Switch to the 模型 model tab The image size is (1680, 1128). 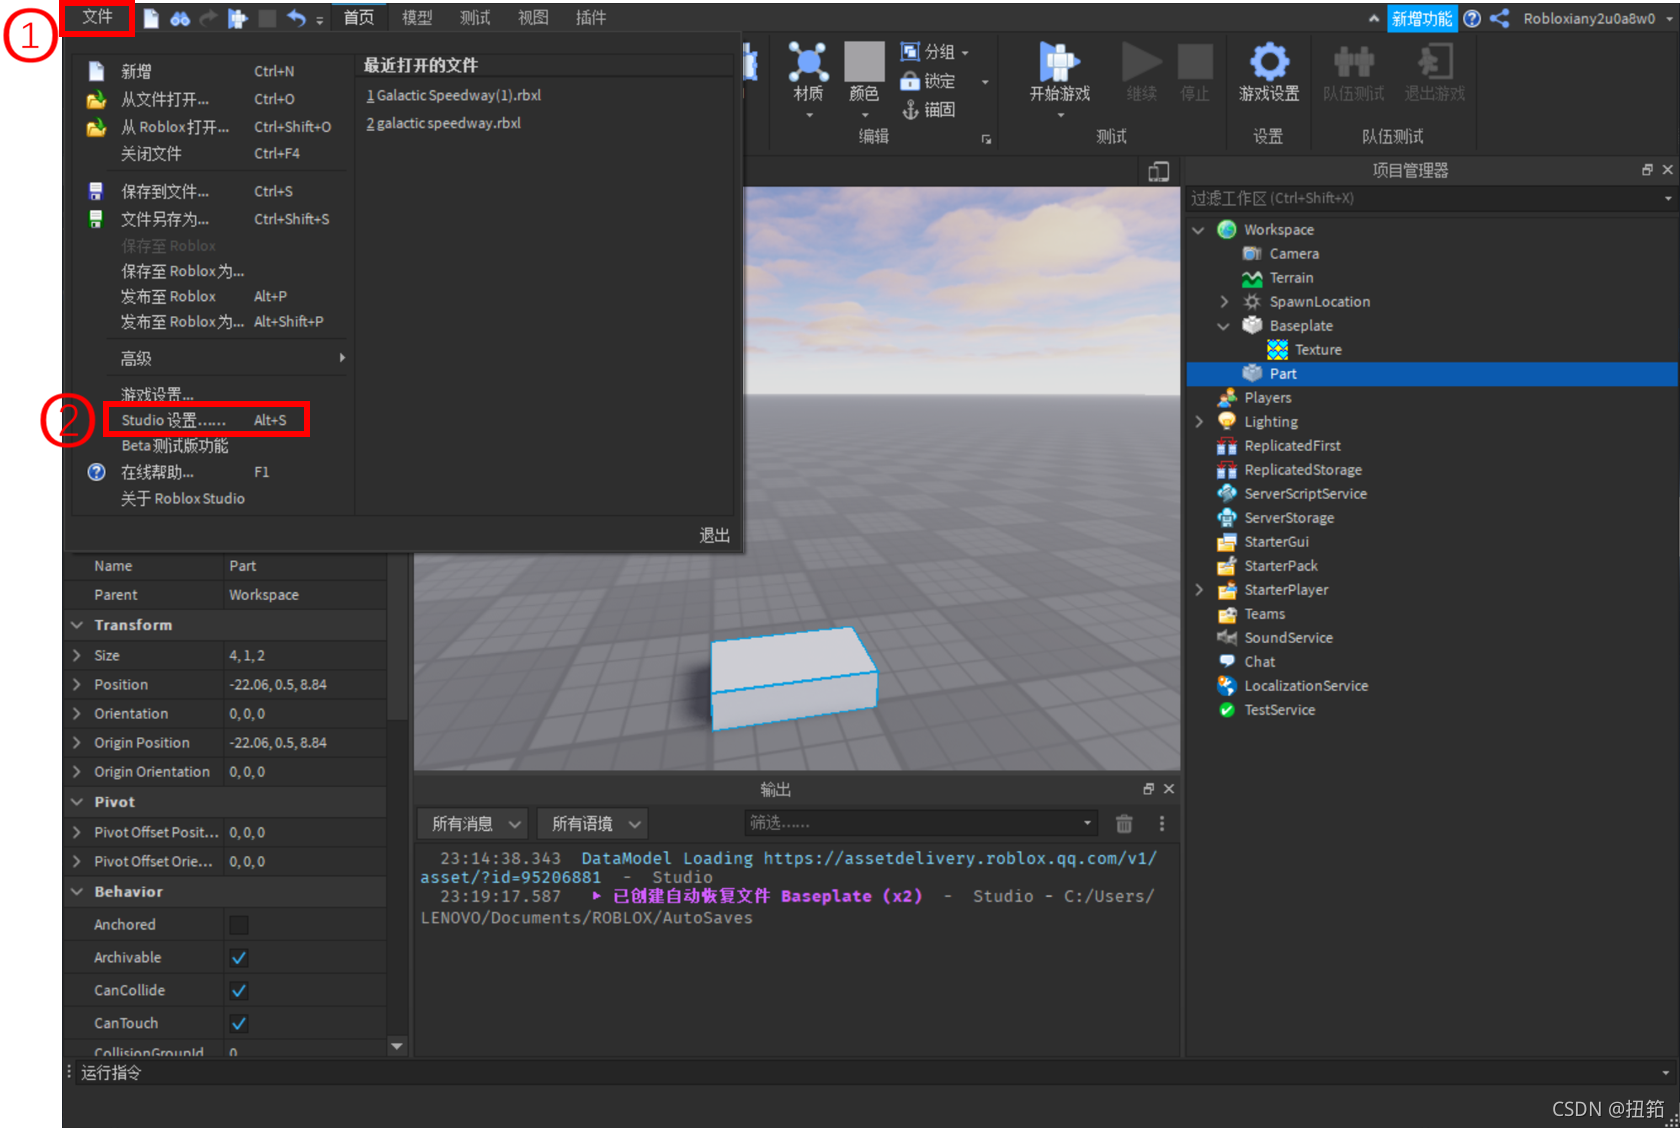(x=417, y=18)
